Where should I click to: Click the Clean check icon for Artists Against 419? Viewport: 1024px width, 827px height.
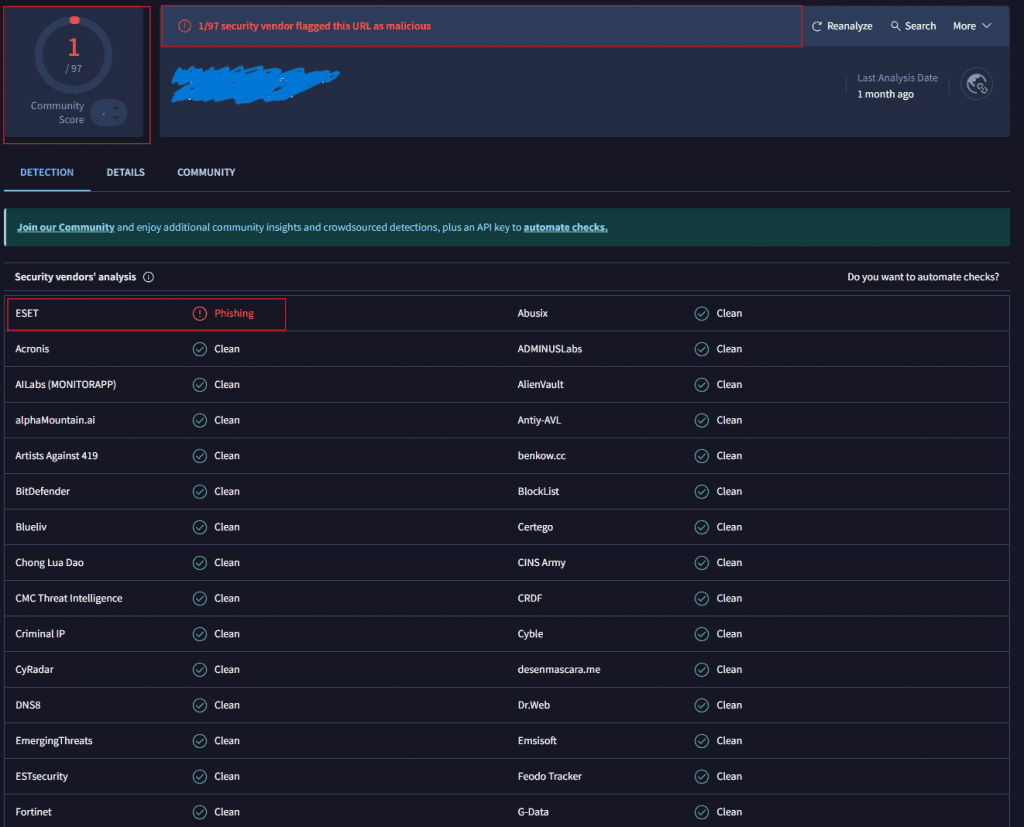(200, 456)
